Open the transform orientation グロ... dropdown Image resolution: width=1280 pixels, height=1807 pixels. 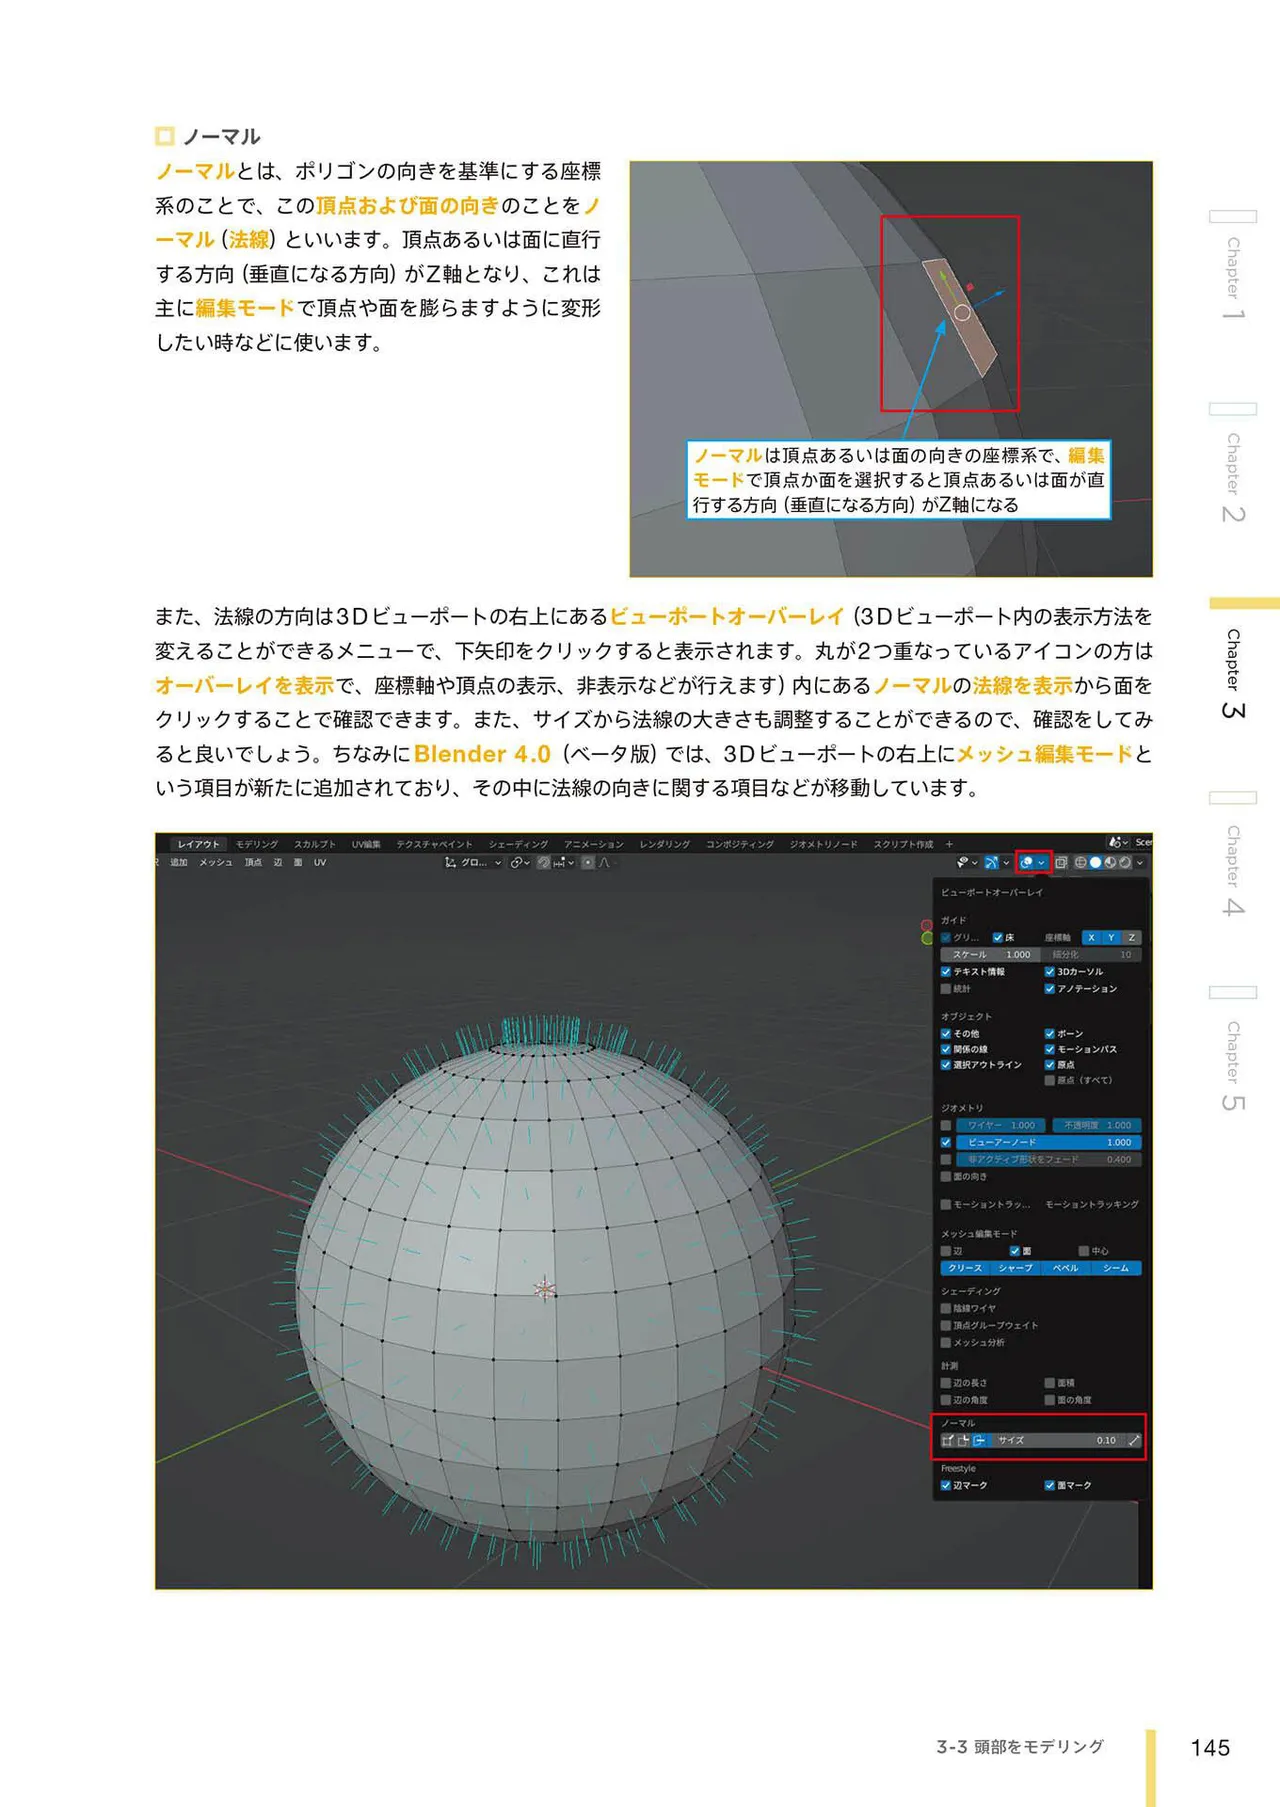pos(473,862)
